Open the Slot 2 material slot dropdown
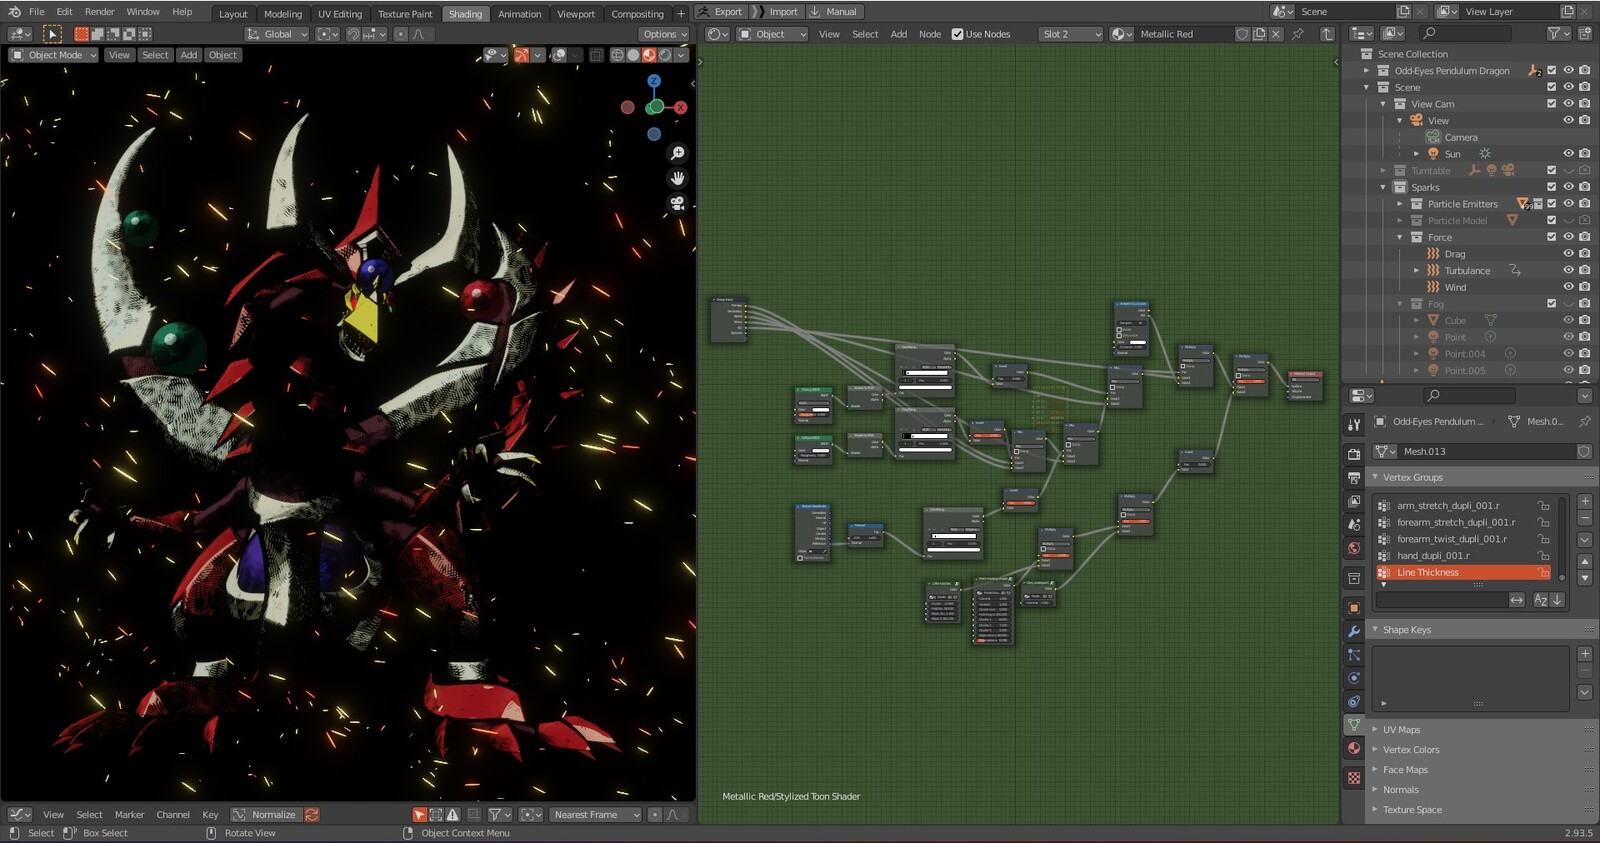 point(1070,34)
